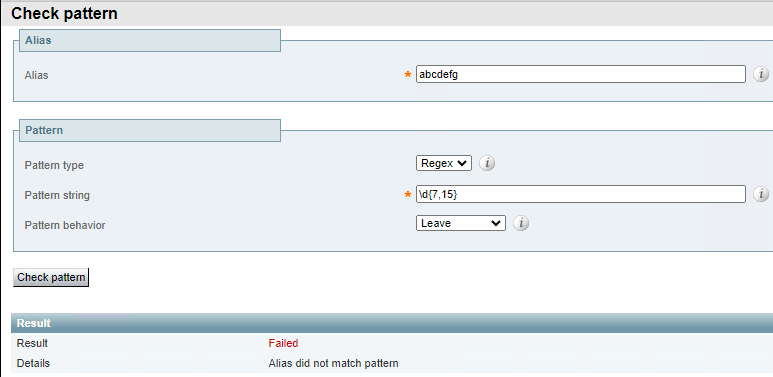Expand the Pattern behavior Leave dropdown
Image resolution: width=773 pixels, height=377 pixels.
[x=461, y=223]
